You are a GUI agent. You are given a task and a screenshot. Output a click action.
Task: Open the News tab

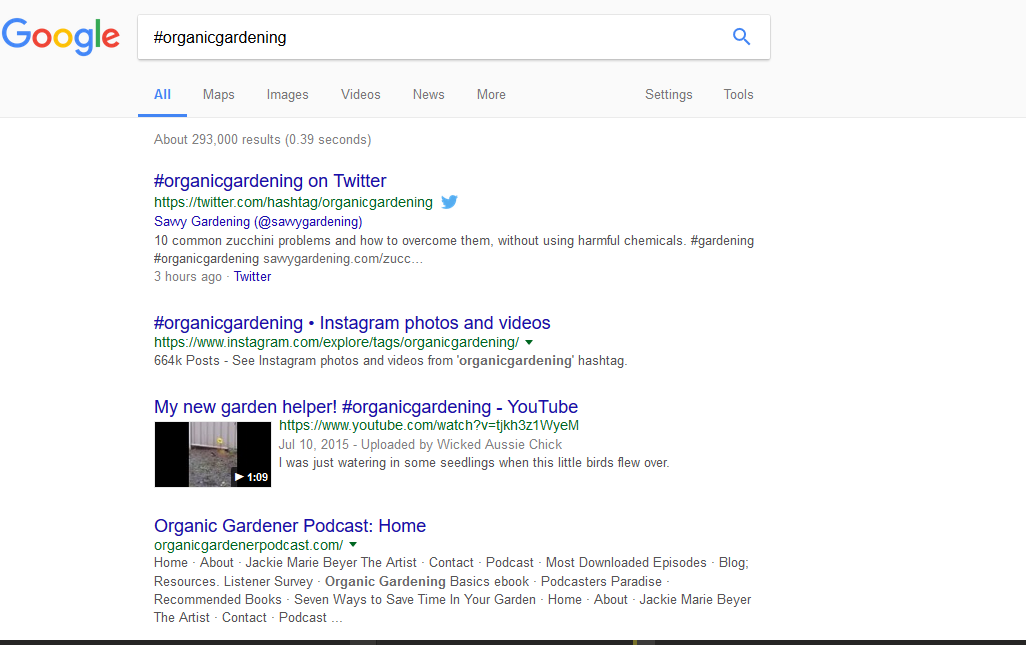(x=429, y=94)
